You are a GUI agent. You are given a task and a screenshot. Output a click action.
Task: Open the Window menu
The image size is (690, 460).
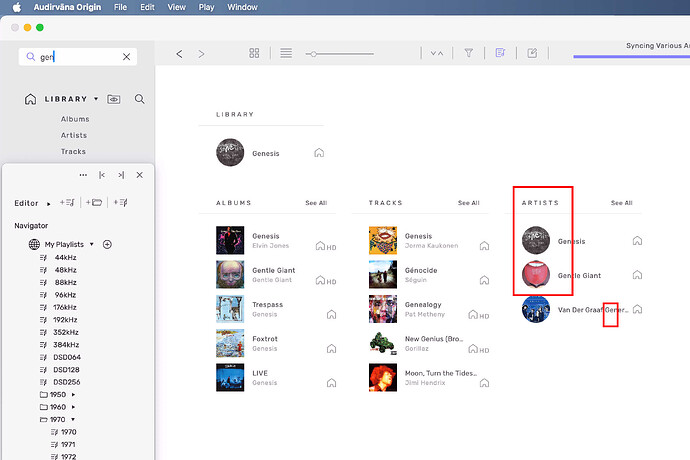(242, 7)
